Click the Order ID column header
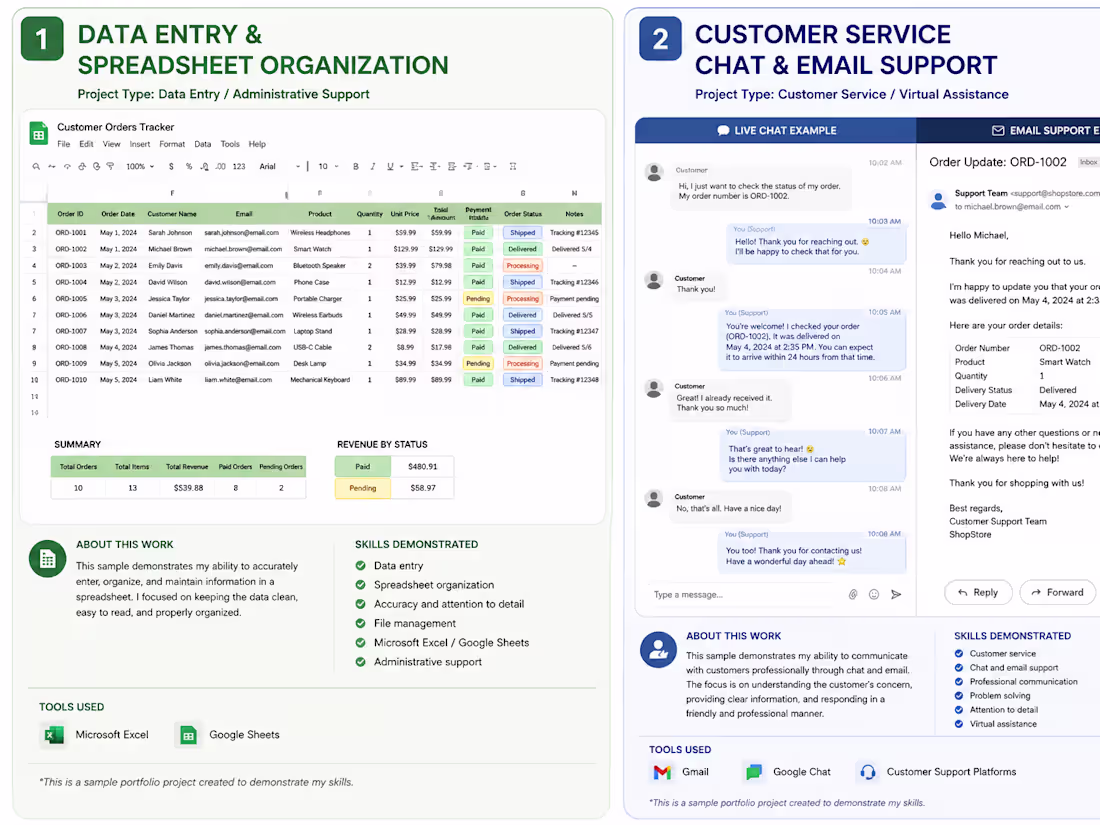This screenshot has width=1100, height=825. (70, 214)
